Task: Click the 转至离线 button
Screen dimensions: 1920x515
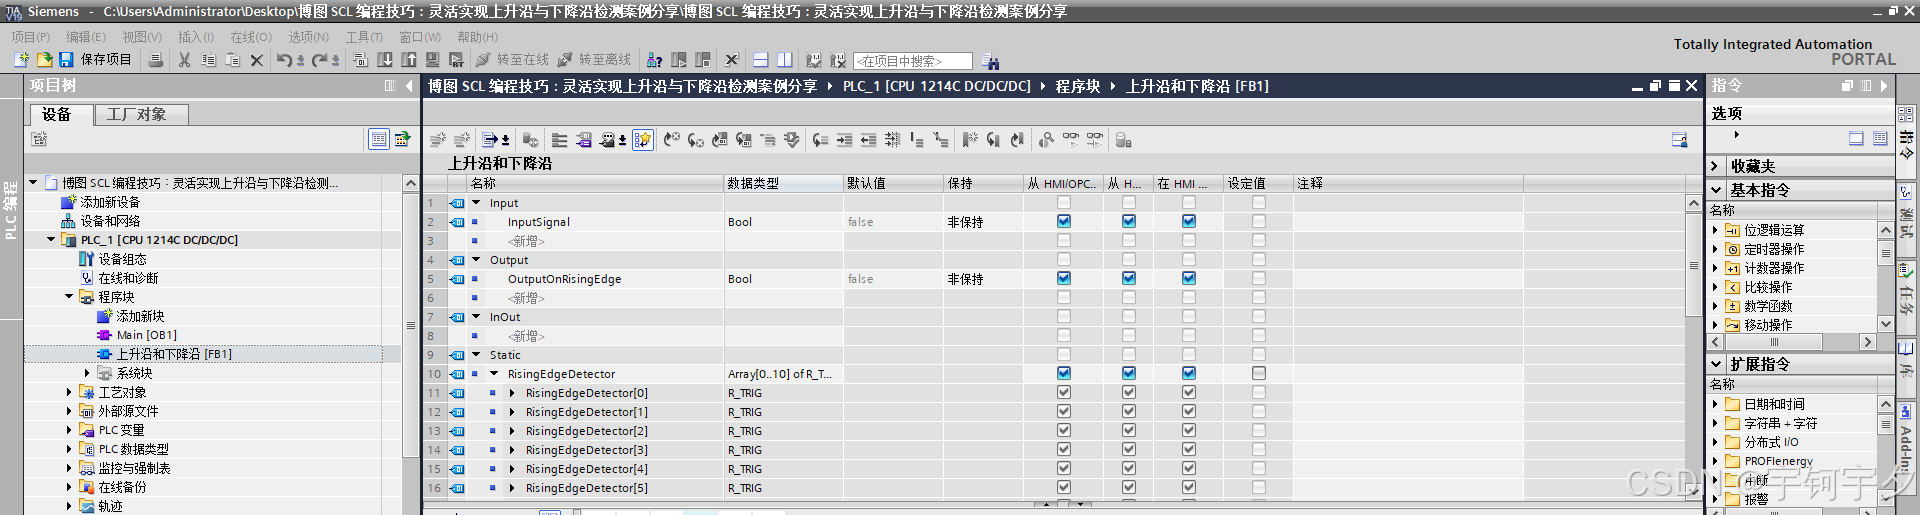Action: click(595, 60)
